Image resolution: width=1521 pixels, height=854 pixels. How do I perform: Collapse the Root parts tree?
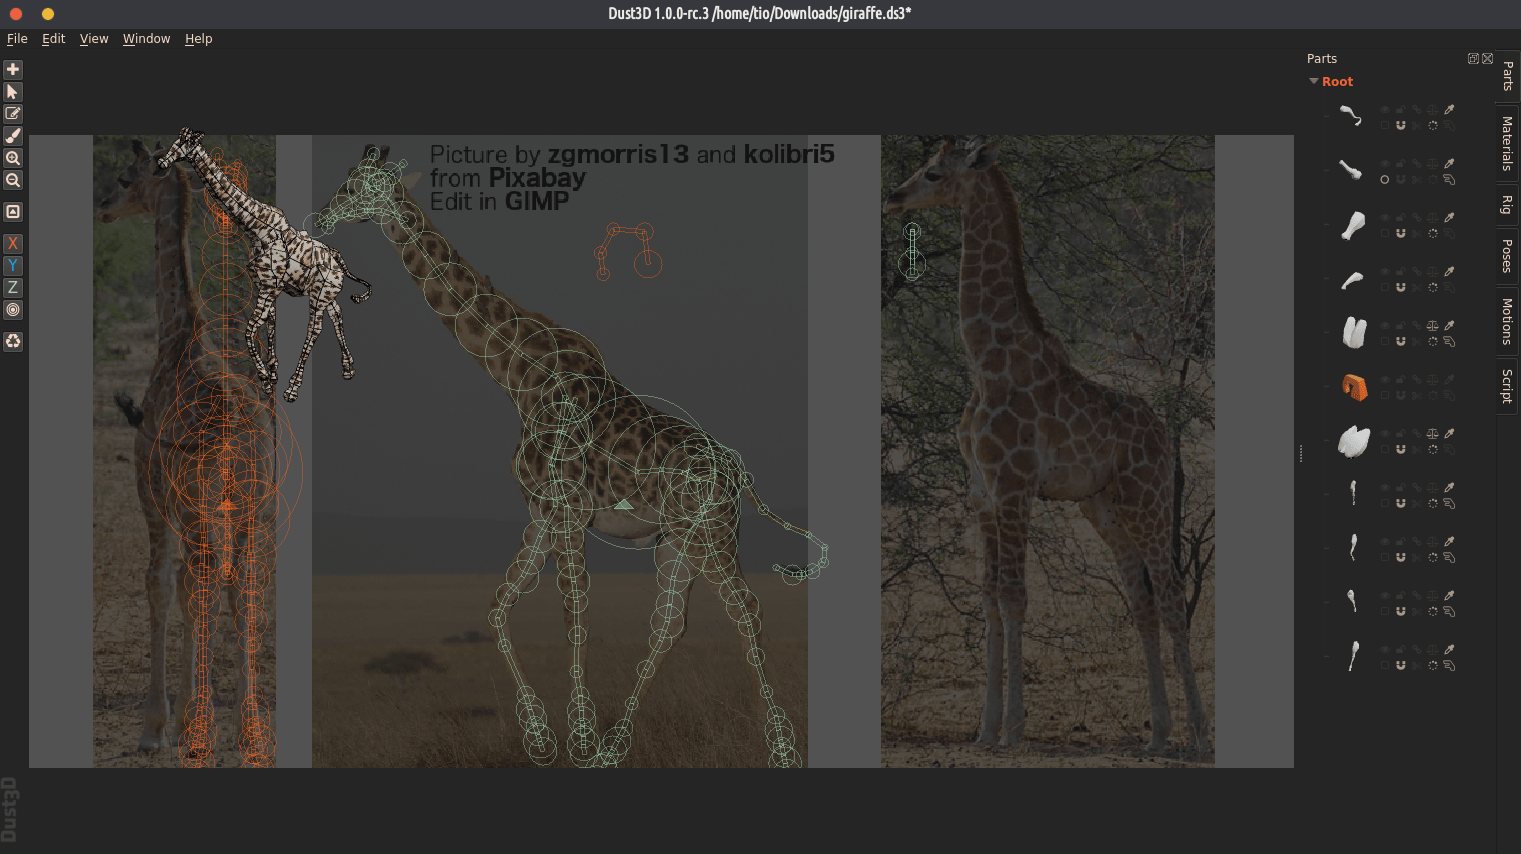1314,81
